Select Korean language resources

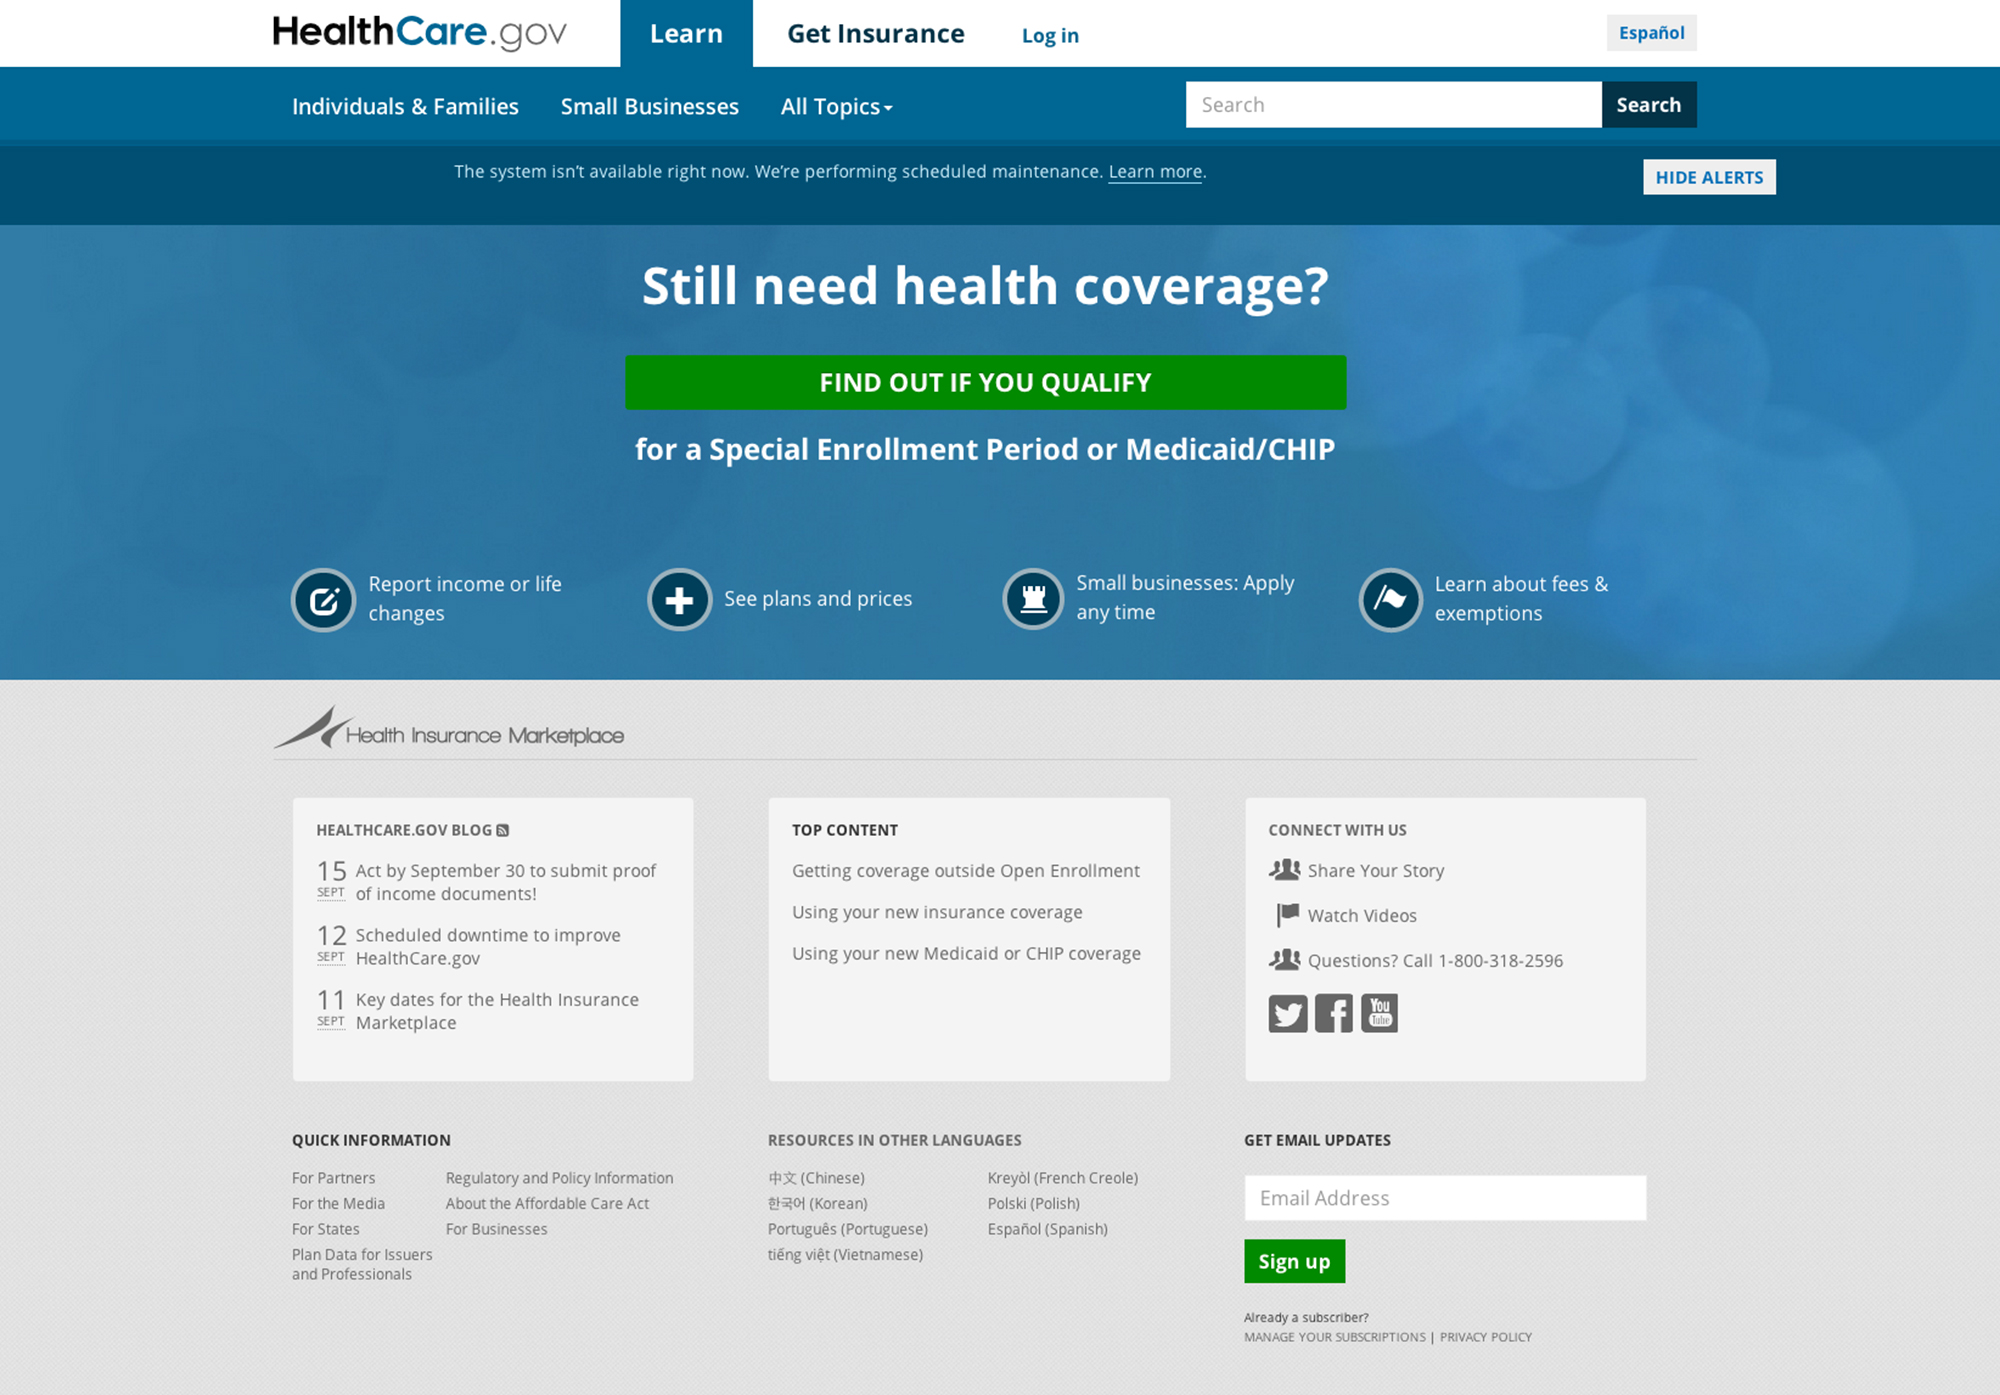click(818, 1204)
